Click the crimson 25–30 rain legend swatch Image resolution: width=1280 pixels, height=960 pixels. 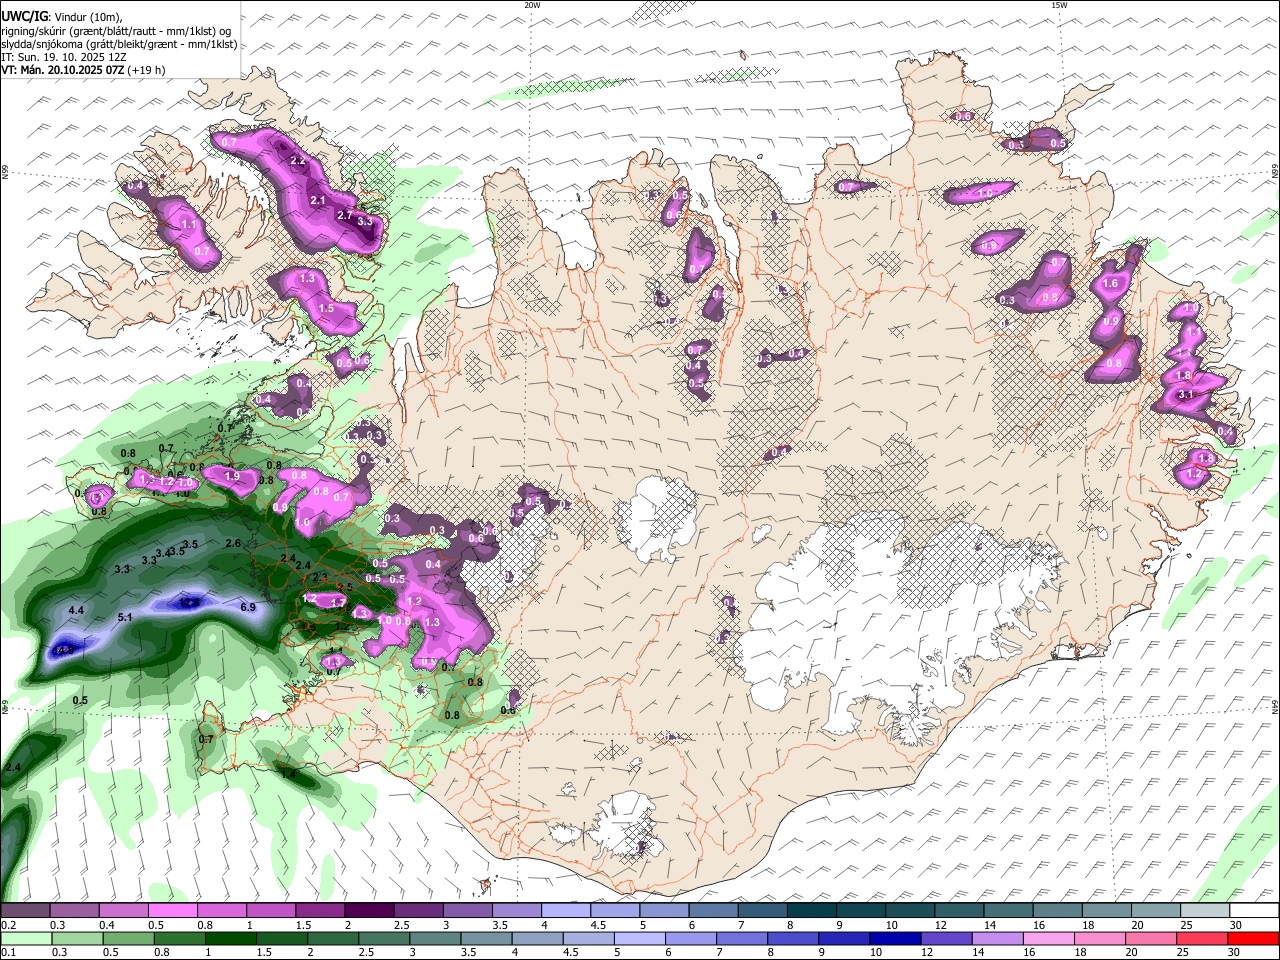(1204, 938)
